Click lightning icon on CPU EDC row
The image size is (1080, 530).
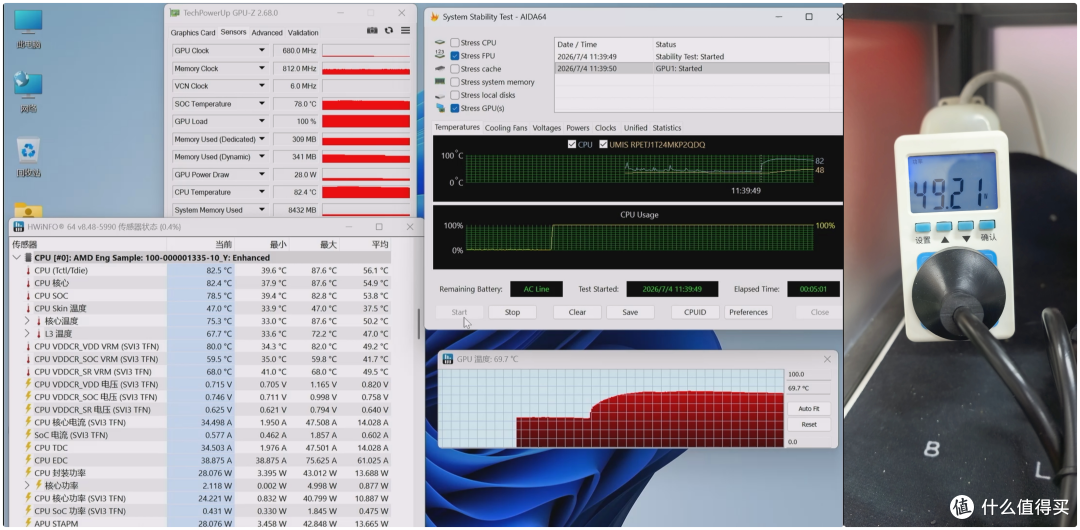click(x=28, y=460)
